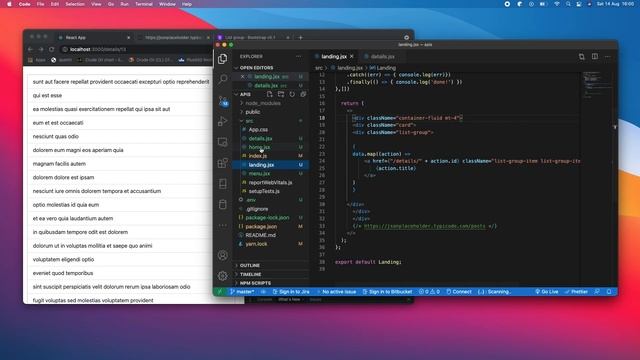This screenshot has height=360, width=640.
Task: Expand the Outline section
Action: [249, 265]
